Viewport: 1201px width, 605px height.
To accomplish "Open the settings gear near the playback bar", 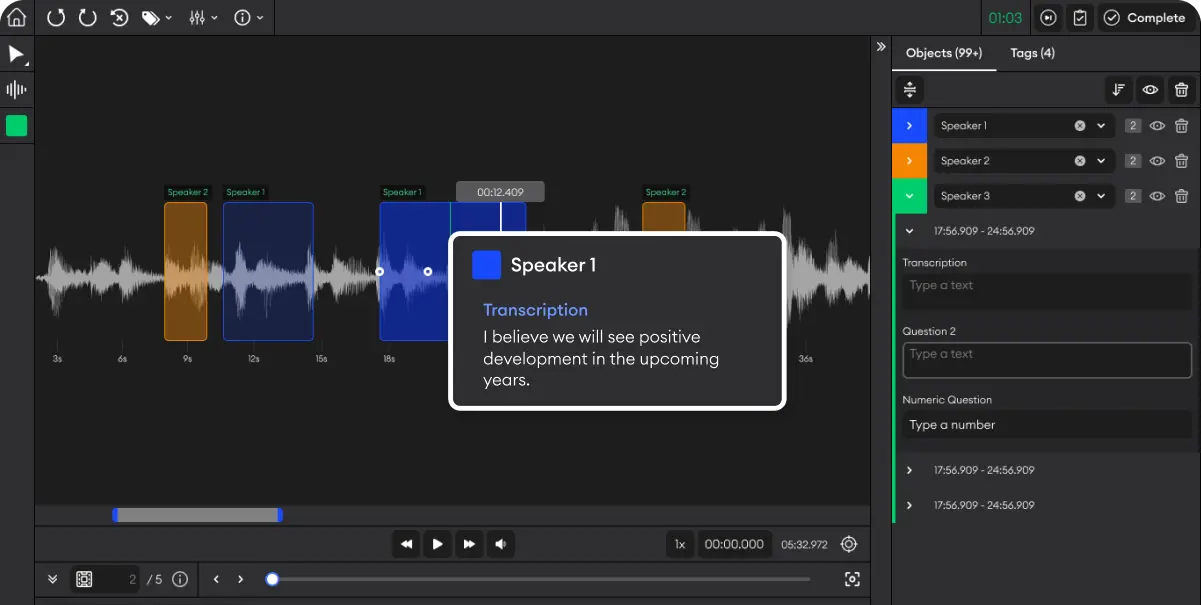I will [849, 544].
